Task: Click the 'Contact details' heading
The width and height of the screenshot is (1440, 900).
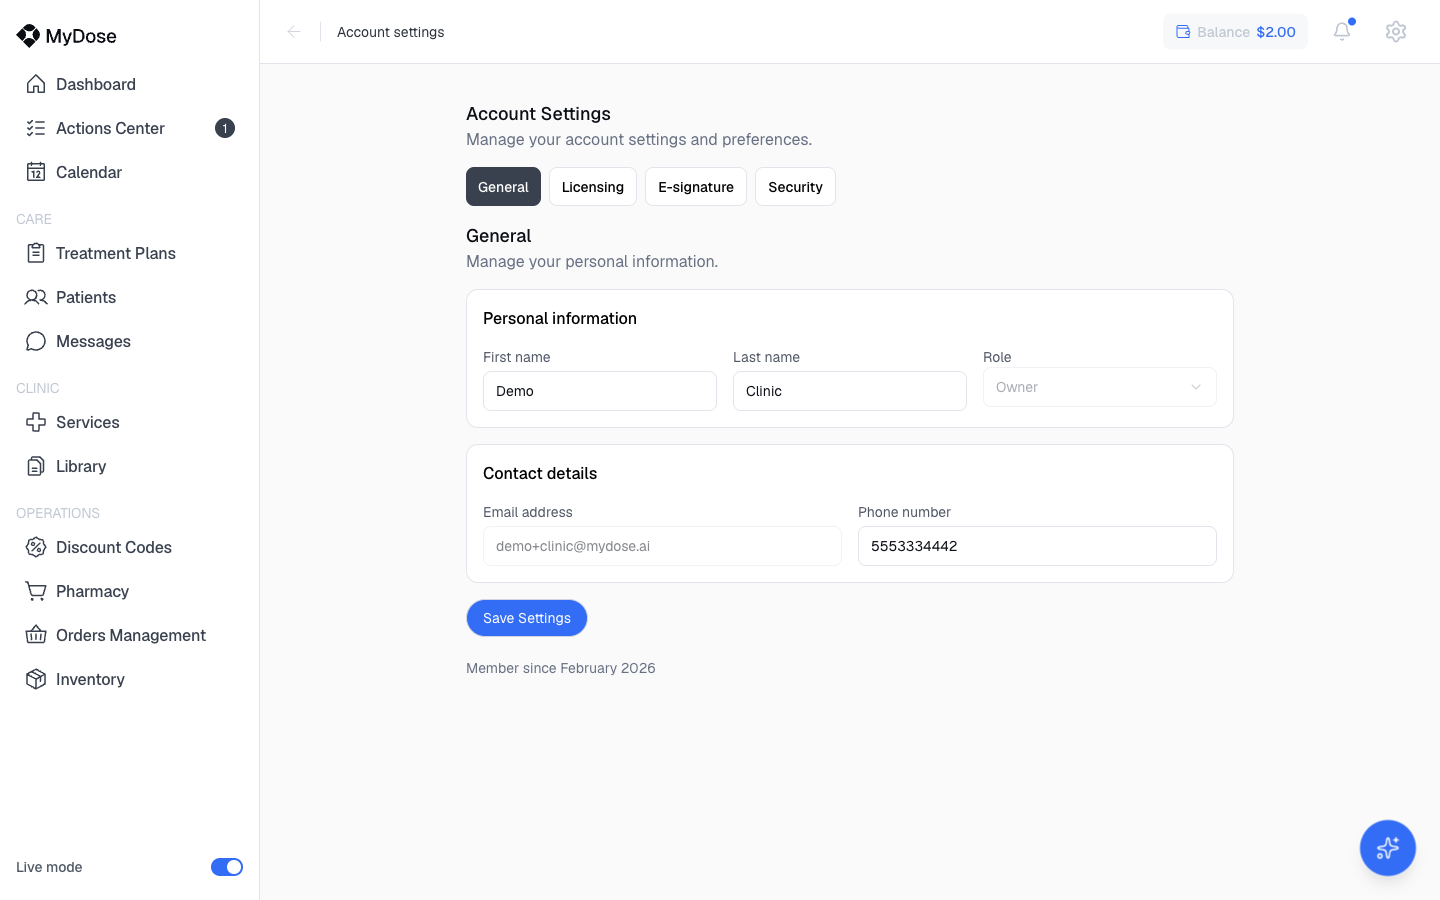Action: [x=540, y=473]
